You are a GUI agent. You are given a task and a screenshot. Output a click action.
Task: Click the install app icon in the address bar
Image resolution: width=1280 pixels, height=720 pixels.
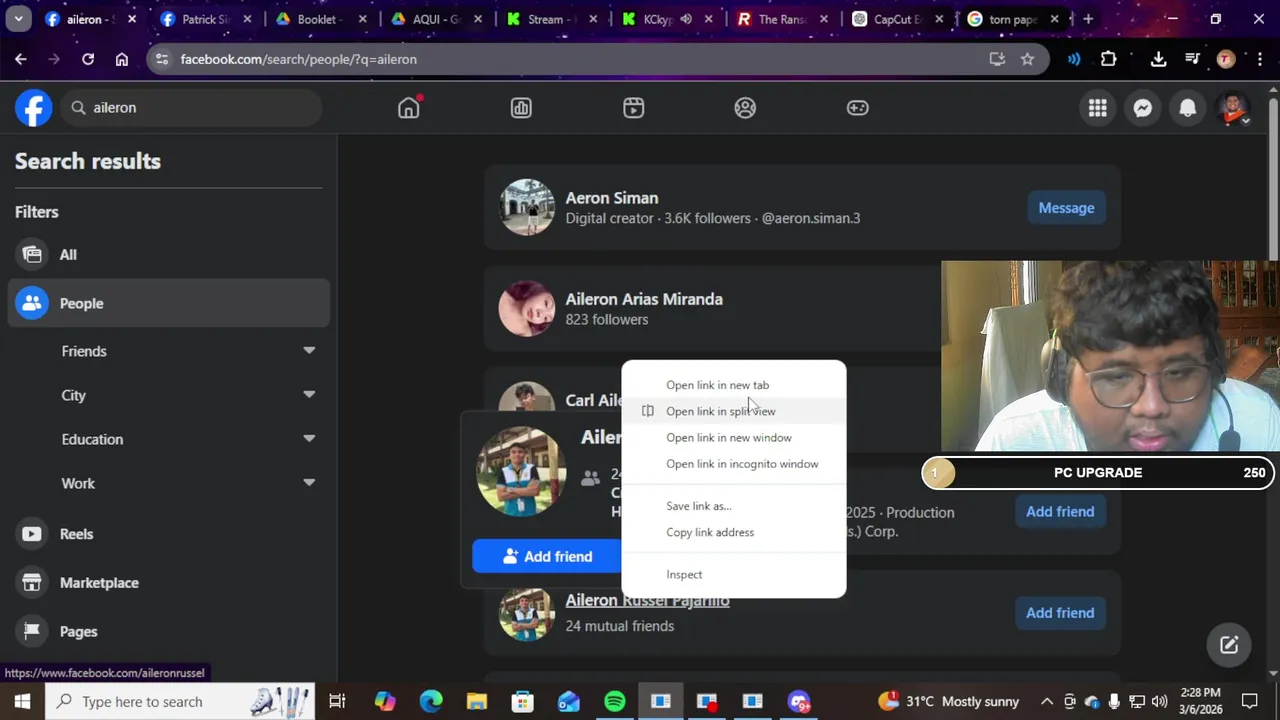pyautogui.click(x=997, y=59)
